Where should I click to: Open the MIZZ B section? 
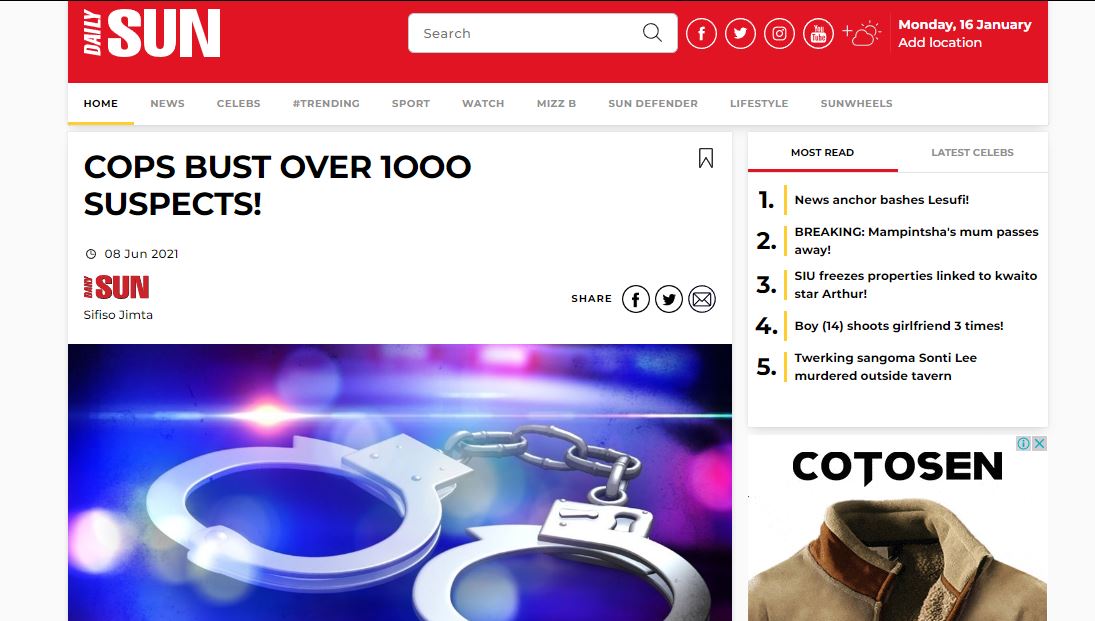coord(557,103)
